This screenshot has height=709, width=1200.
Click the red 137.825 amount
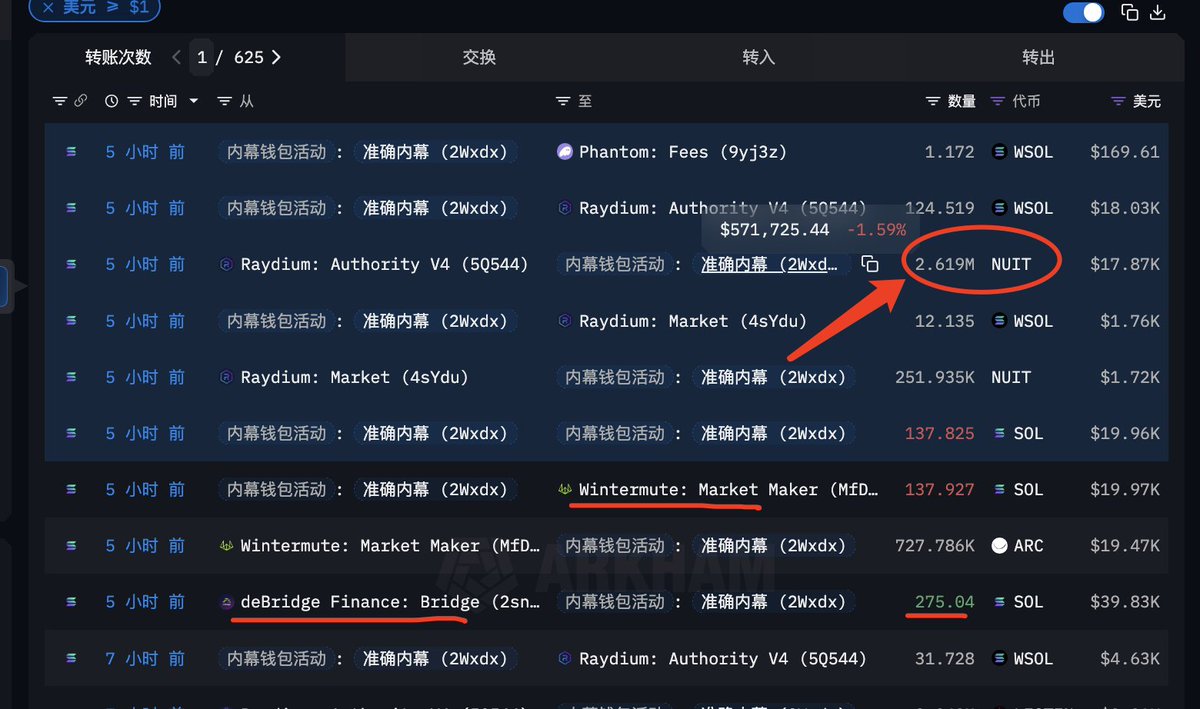(x=940, y=434)
